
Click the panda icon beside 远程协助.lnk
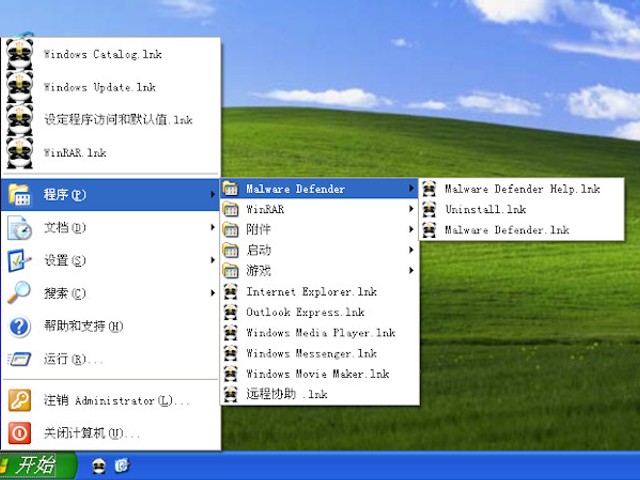231,394
